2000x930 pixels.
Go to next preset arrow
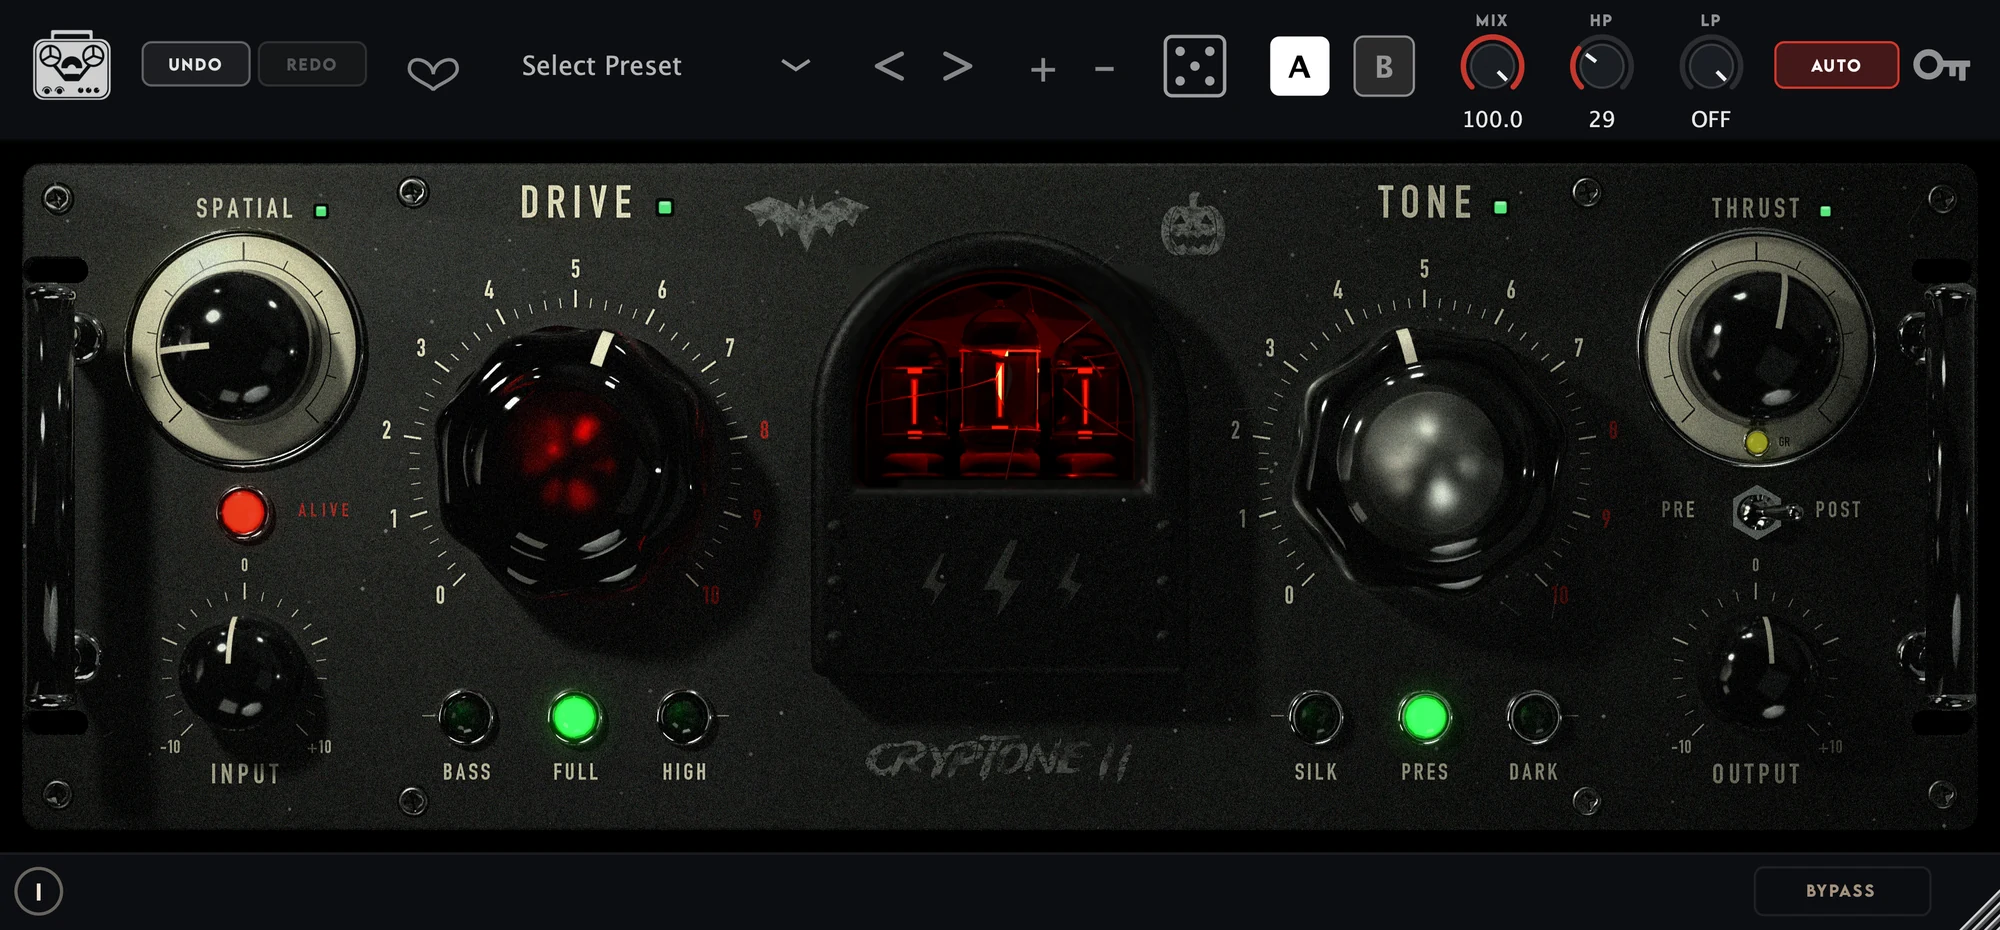(x=957, y=67)
